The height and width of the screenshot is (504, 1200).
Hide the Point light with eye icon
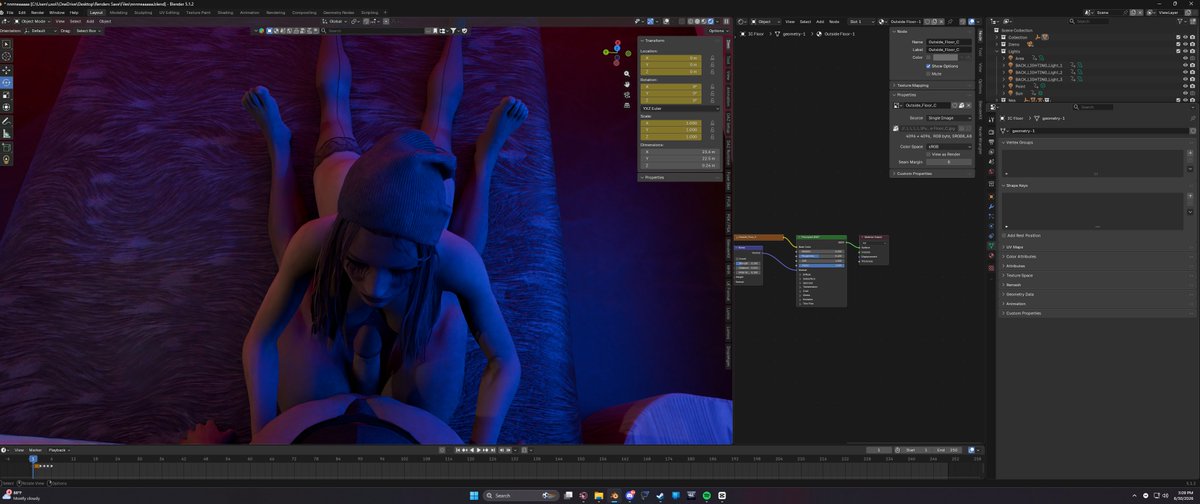(1185, 86)
